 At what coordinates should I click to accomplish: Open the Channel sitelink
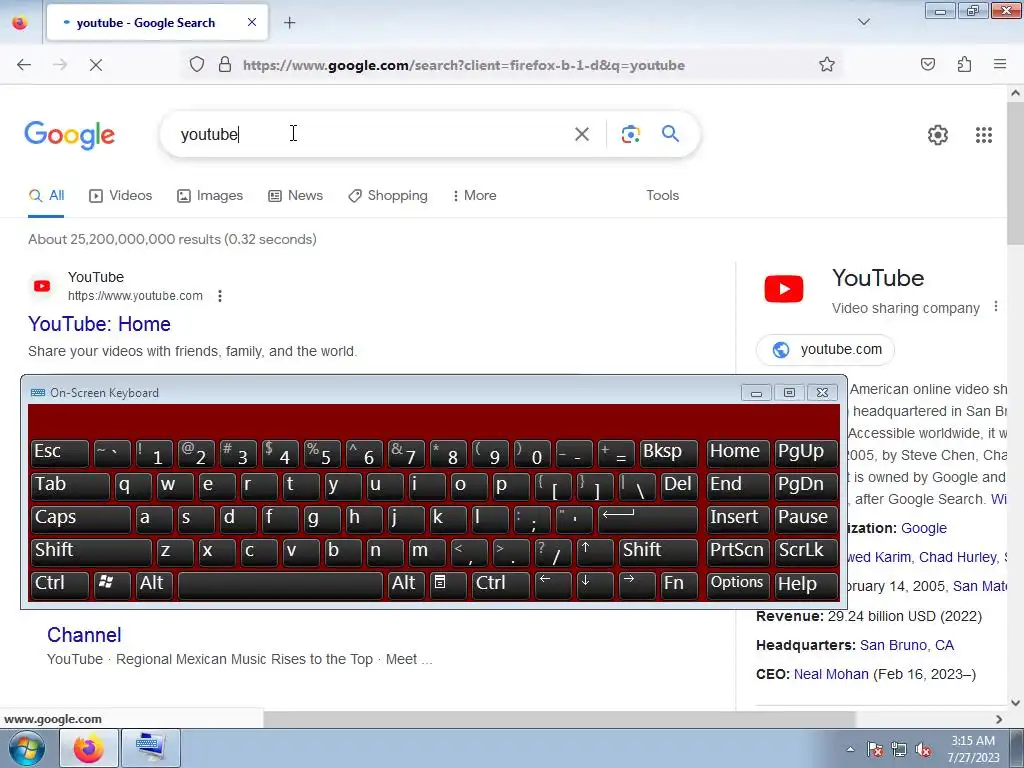(84, 635)
